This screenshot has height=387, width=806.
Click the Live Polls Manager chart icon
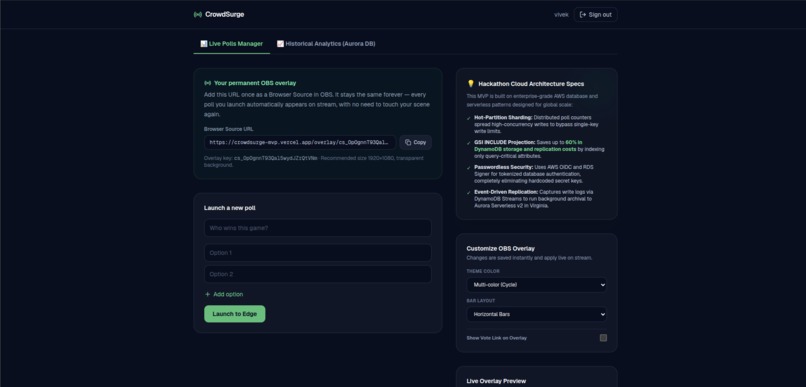click(204, 44)
